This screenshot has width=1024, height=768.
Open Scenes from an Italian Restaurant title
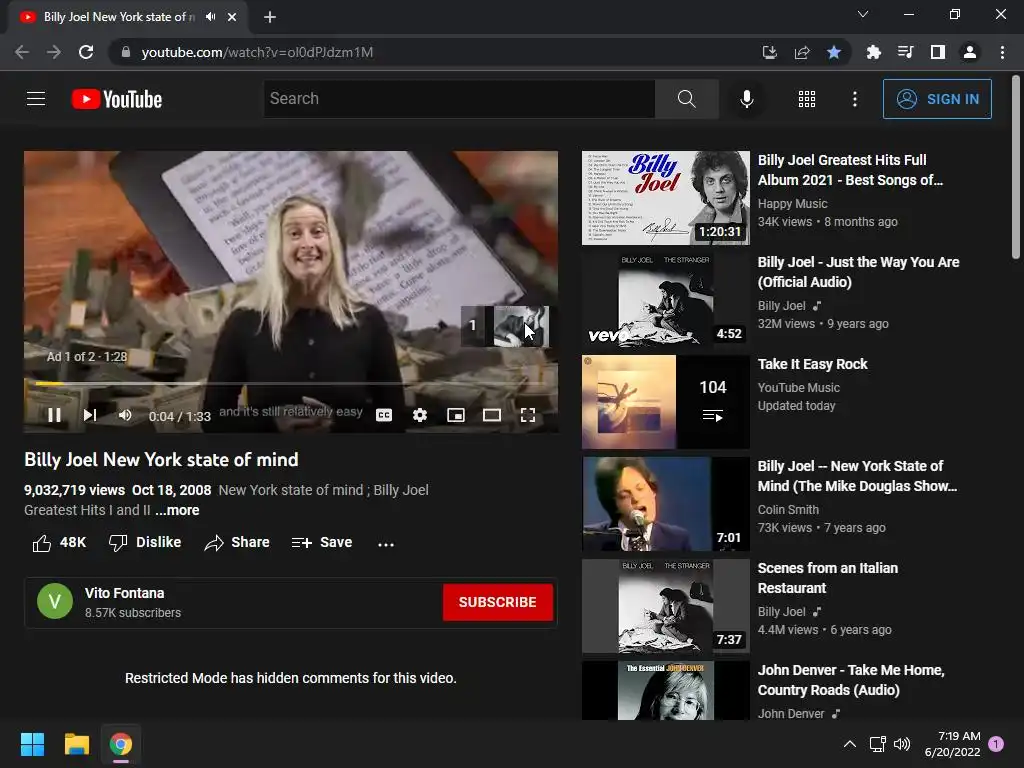pos(827,578)
